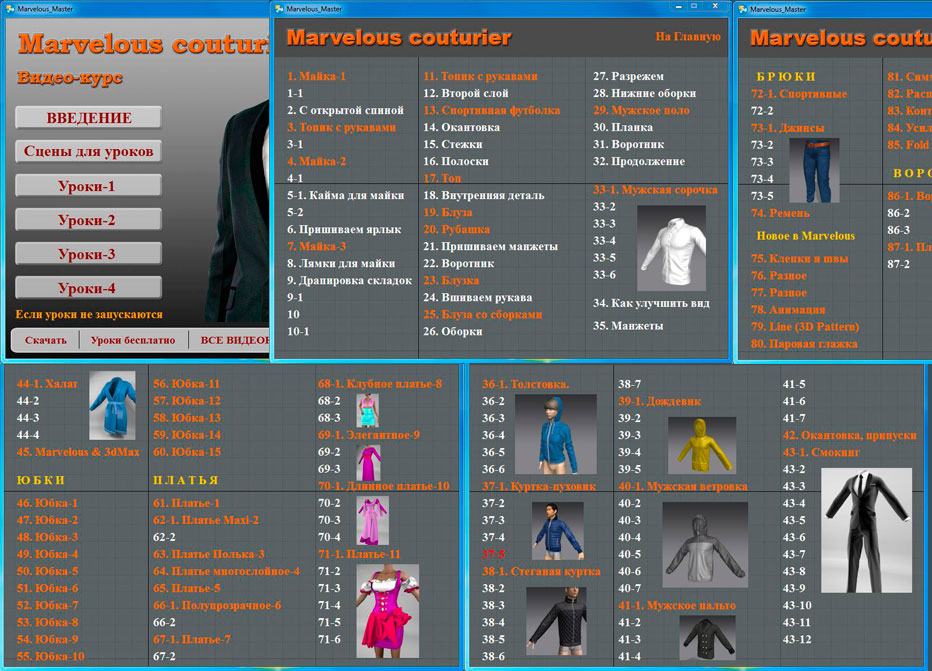
Task: Open lesson 61. Платье-1
Action: click(187, 503)
